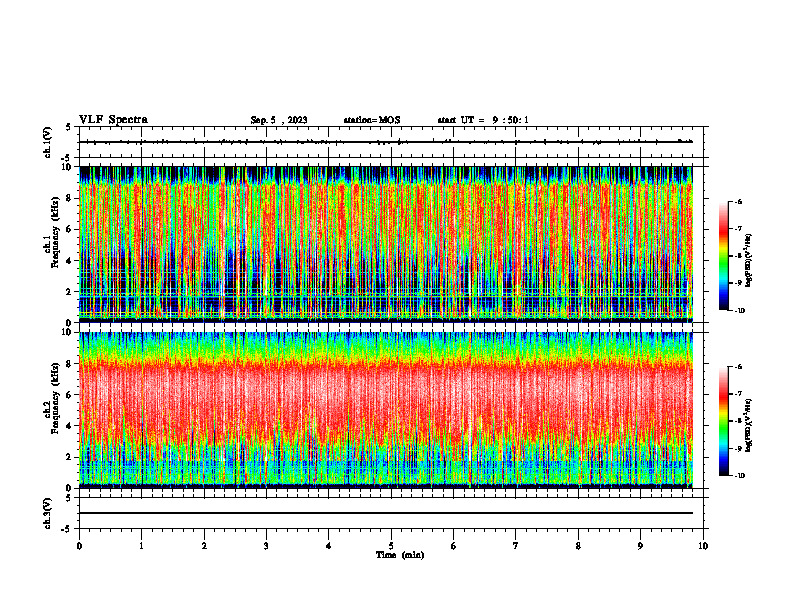Click the ch.2 "Frequency (kHz)" axis label

55,398
